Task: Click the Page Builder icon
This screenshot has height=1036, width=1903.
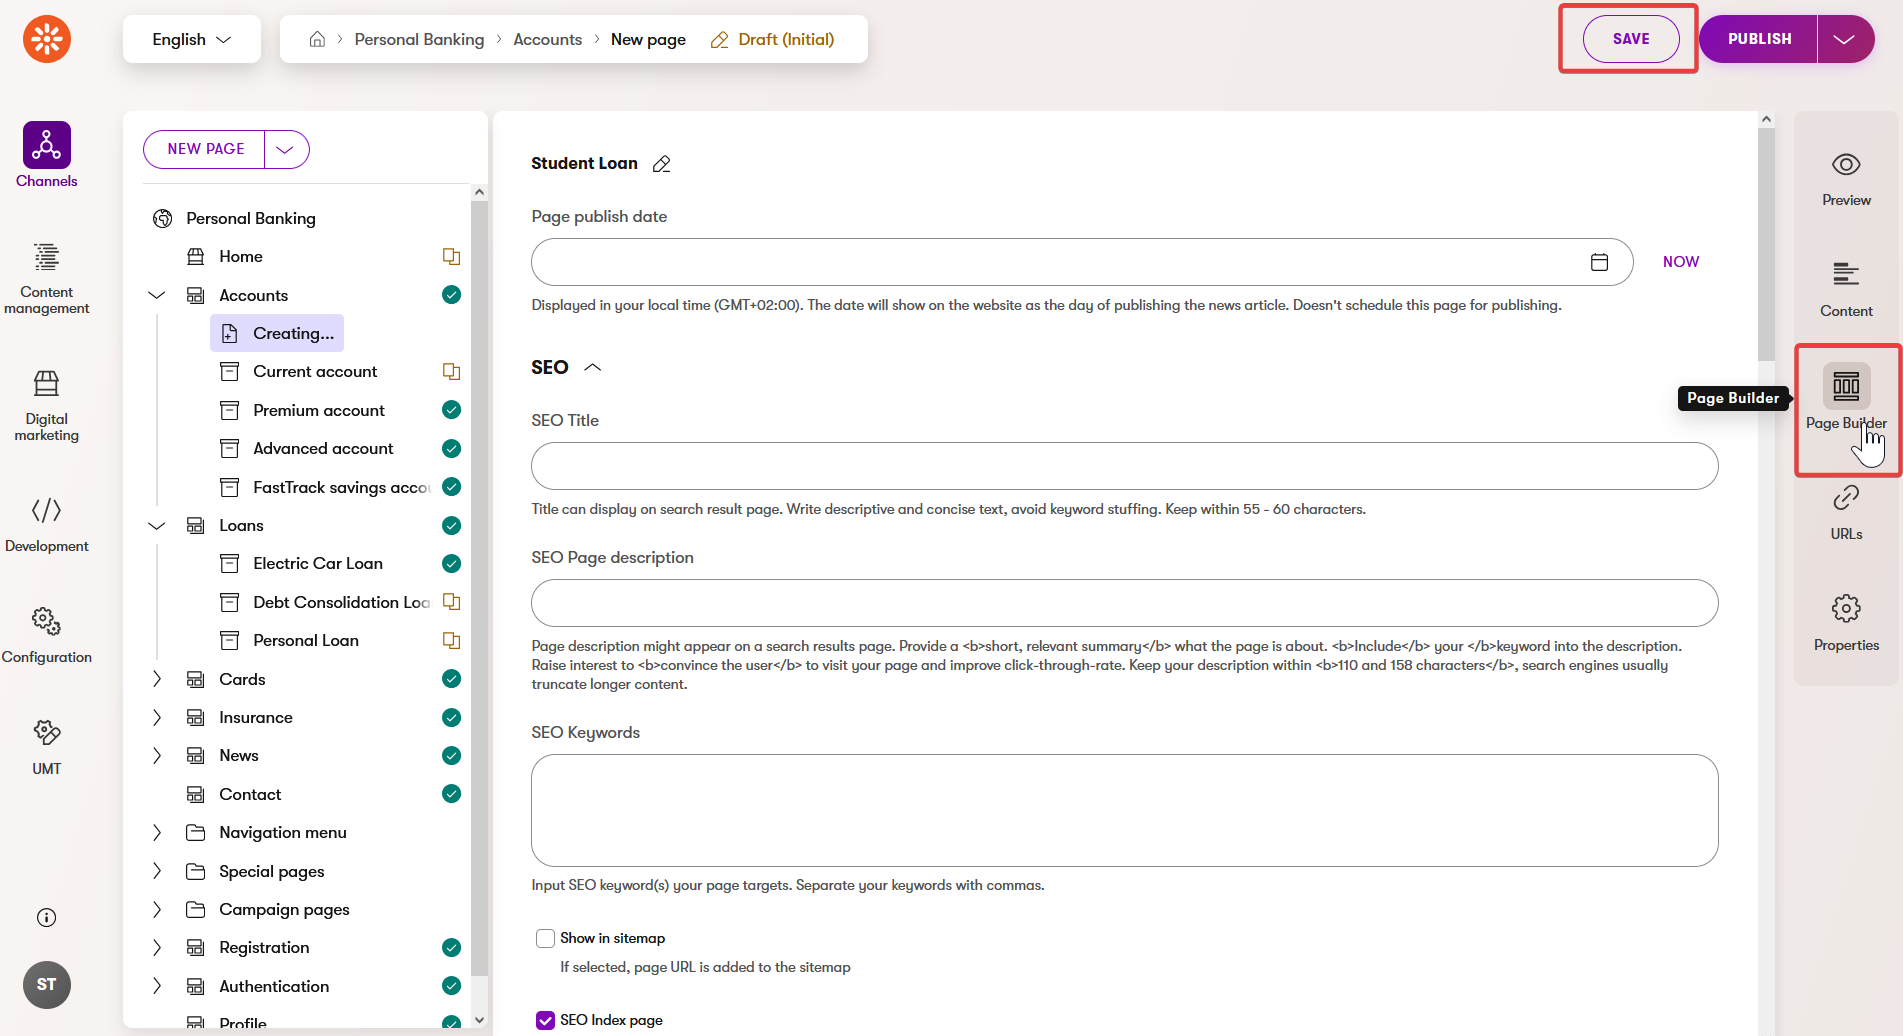Action: pyautogui.click(x=1845, y=387)
